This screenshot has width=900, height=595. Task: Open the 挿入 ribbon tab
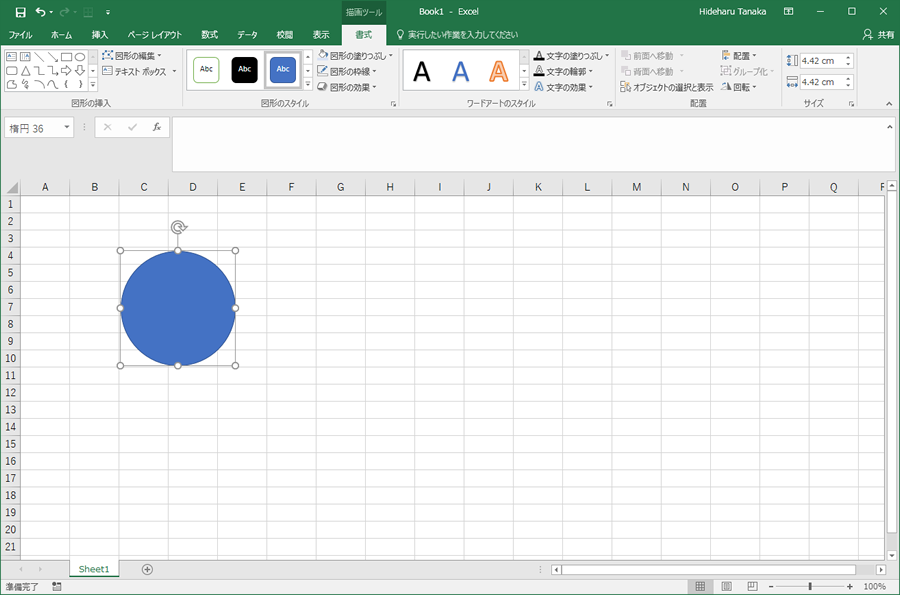tap(99, 34)
